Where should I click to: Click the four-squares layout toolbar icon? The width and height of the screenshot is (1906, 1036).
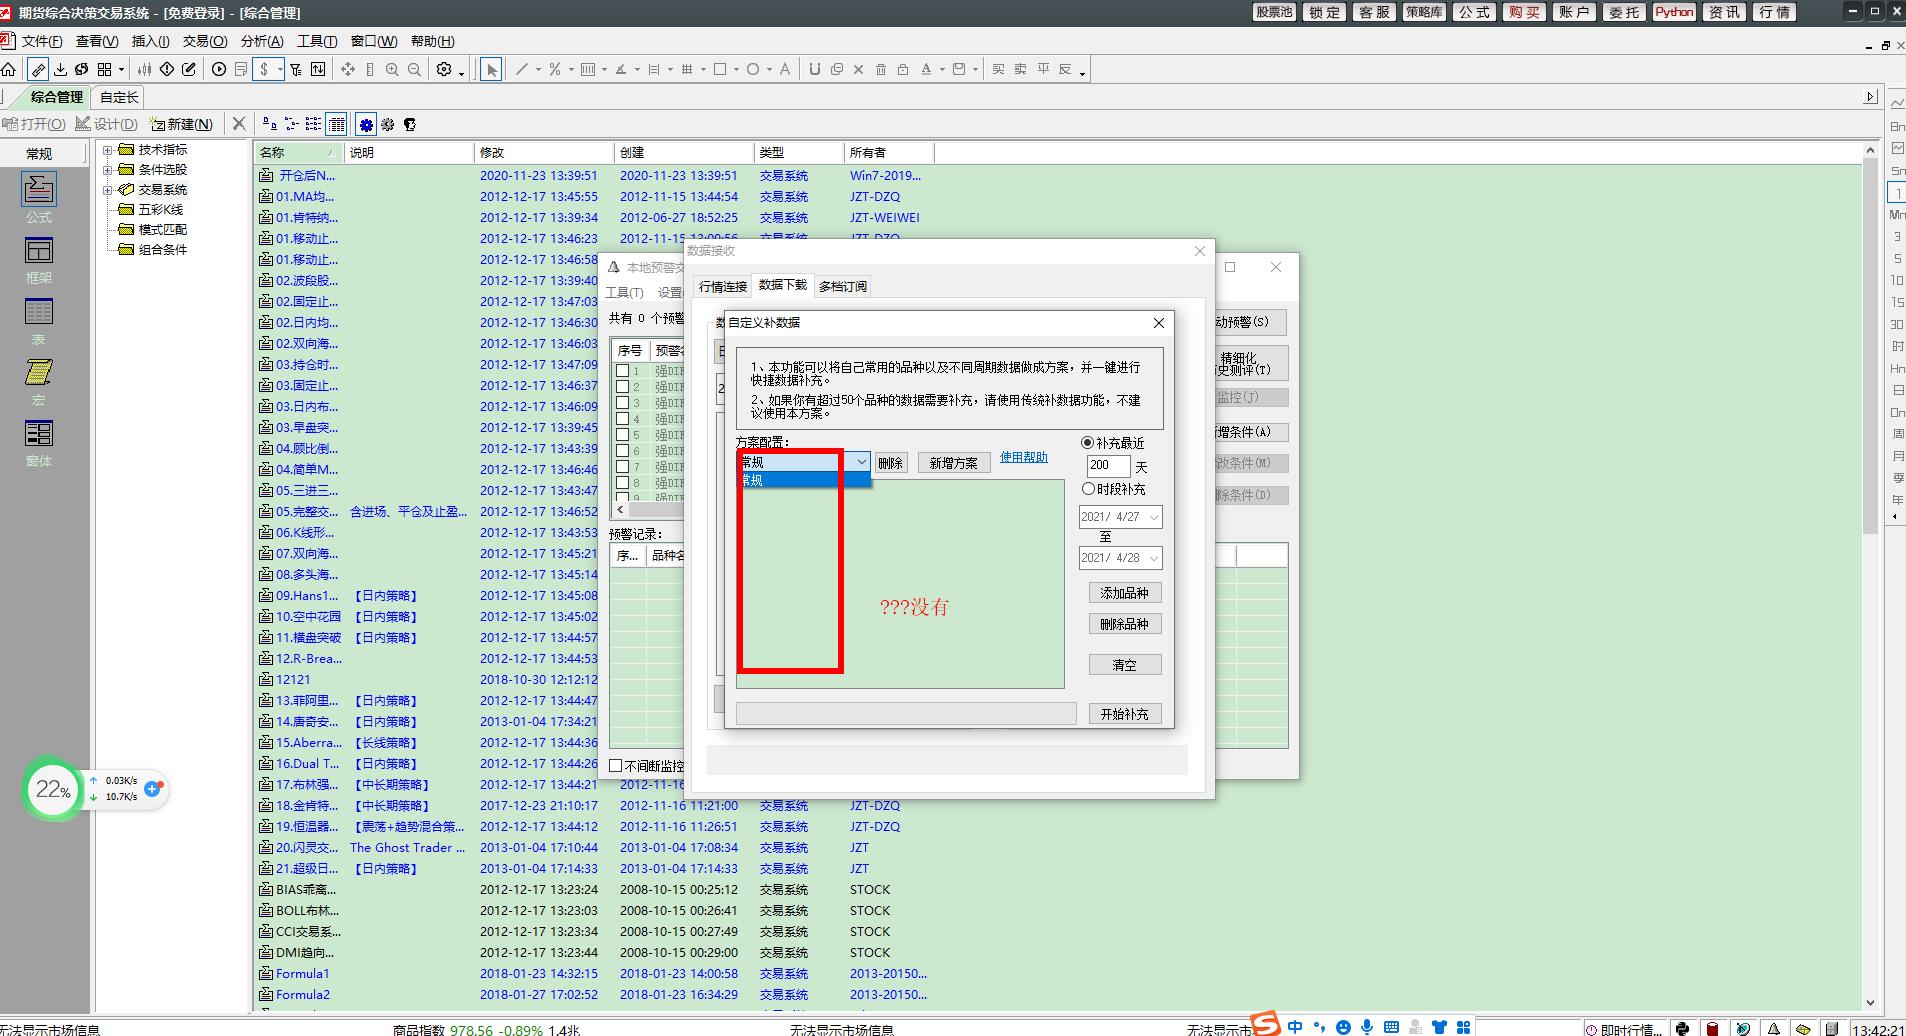click(104, 69)
